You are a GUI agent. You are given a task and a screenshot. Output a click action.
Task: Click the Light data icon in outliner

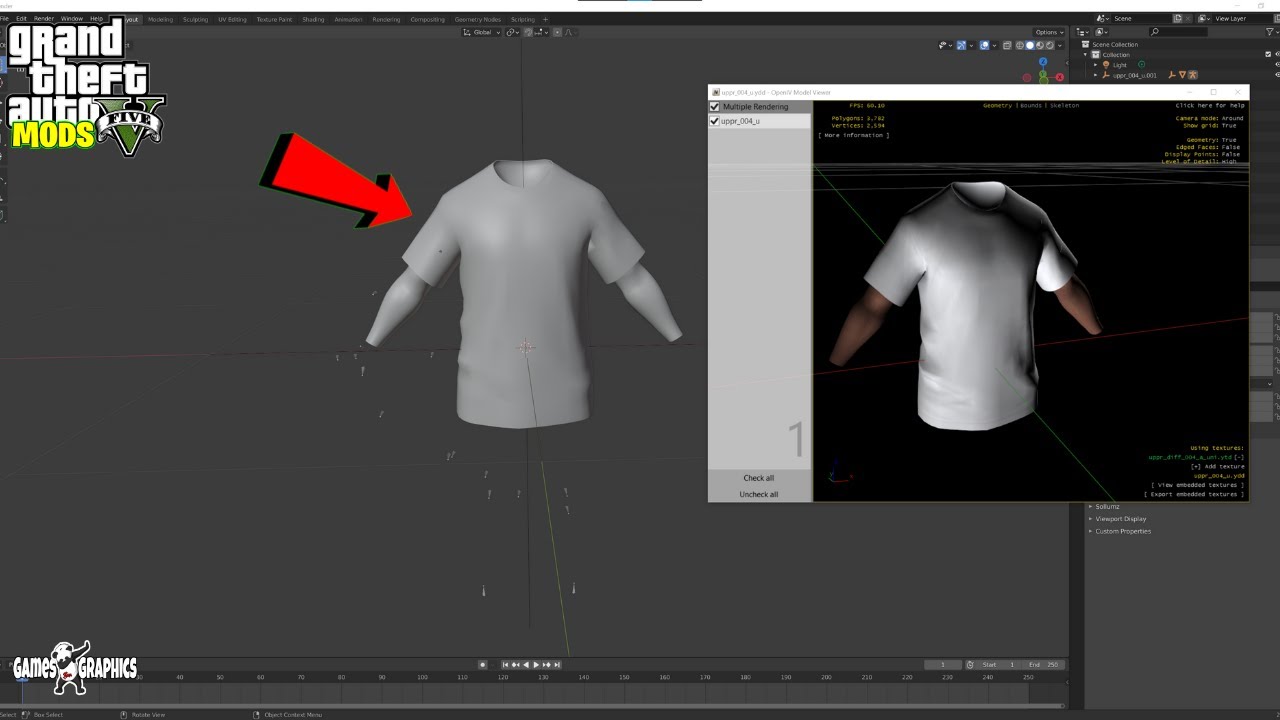pyautogui.click(x=1142, y=65)
